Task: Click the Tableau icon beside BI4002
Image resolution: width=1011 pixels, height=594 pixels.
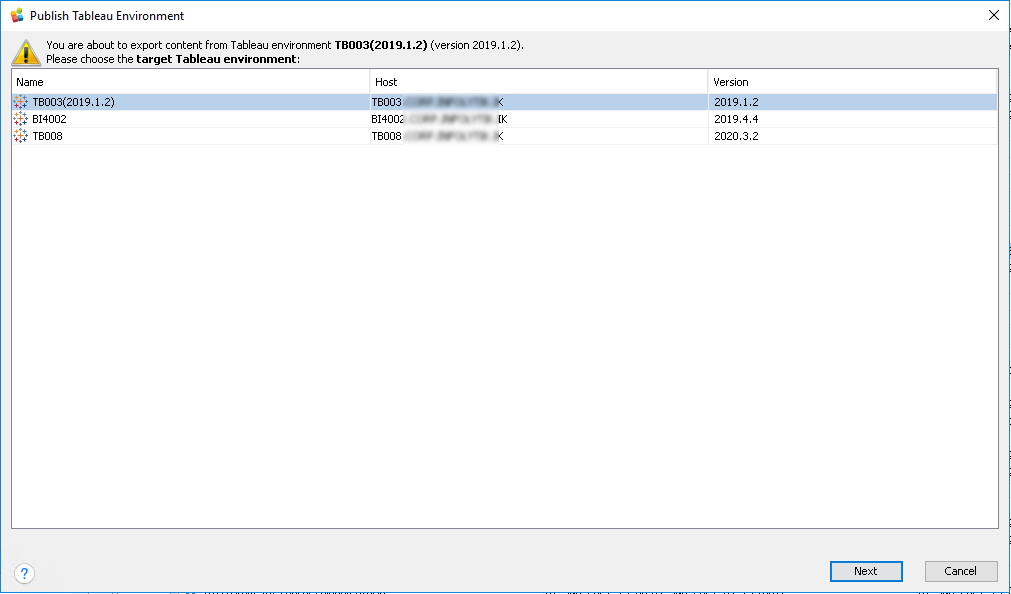Action: [21, 119]
